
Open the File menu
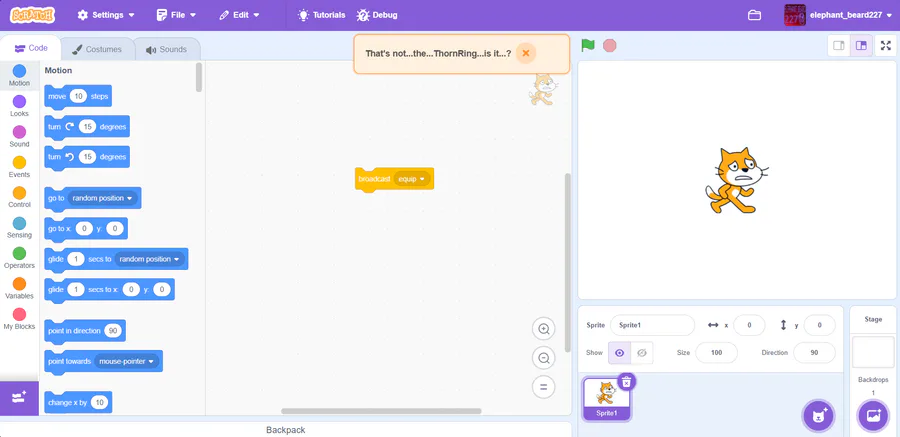176,15
